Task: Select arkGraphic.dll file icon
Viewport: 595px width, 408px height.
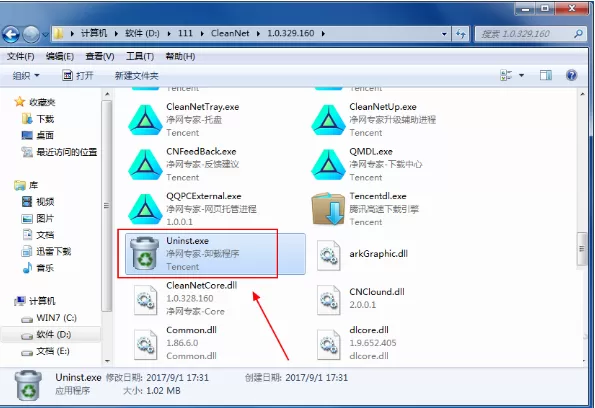Action: pyautogui.click(x=328, y=255)
